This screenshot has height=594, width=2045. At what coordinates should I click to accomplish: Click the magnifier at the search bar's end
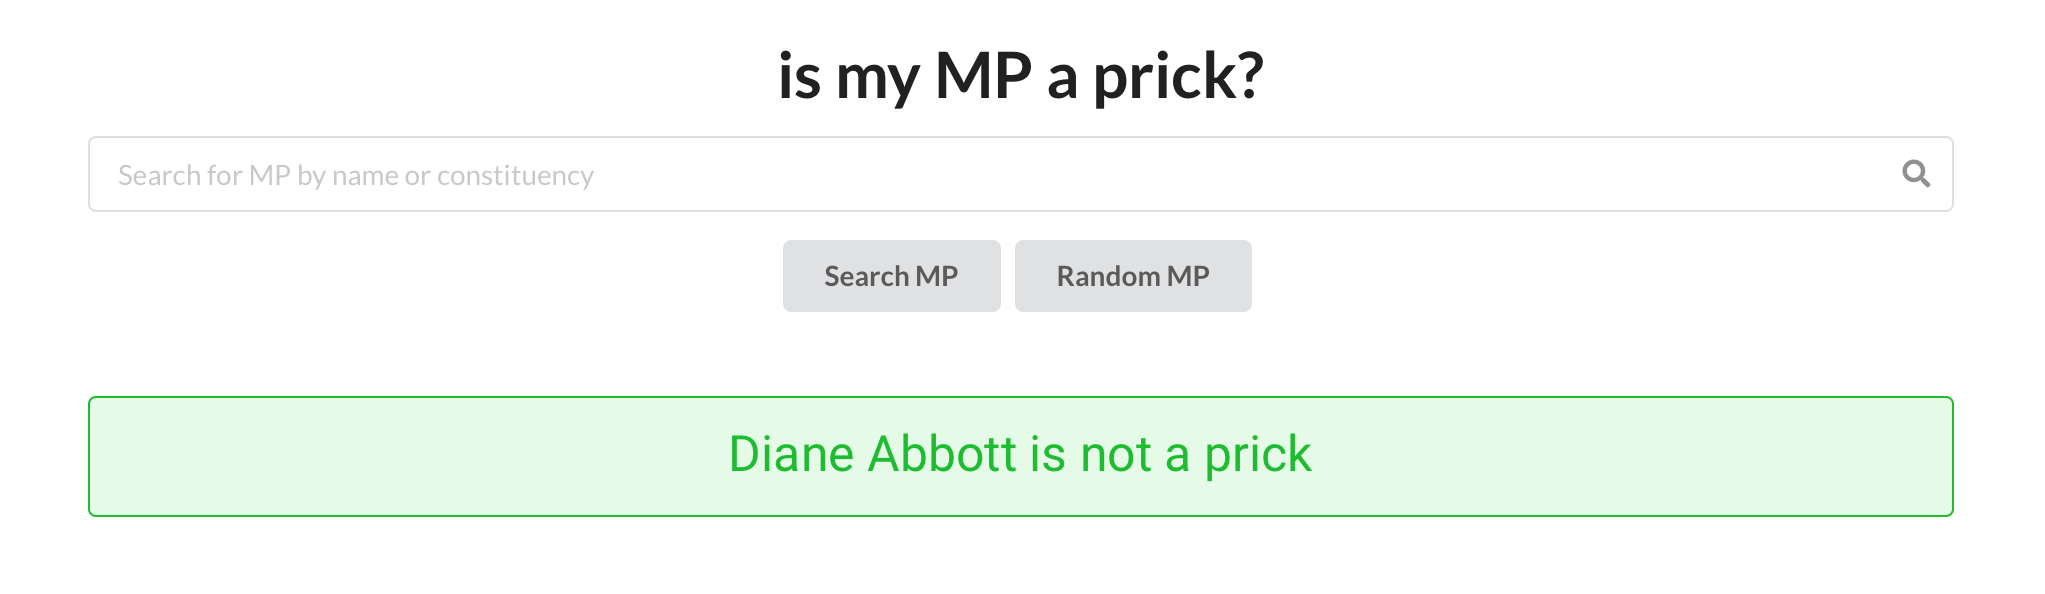click(1915, 174)
